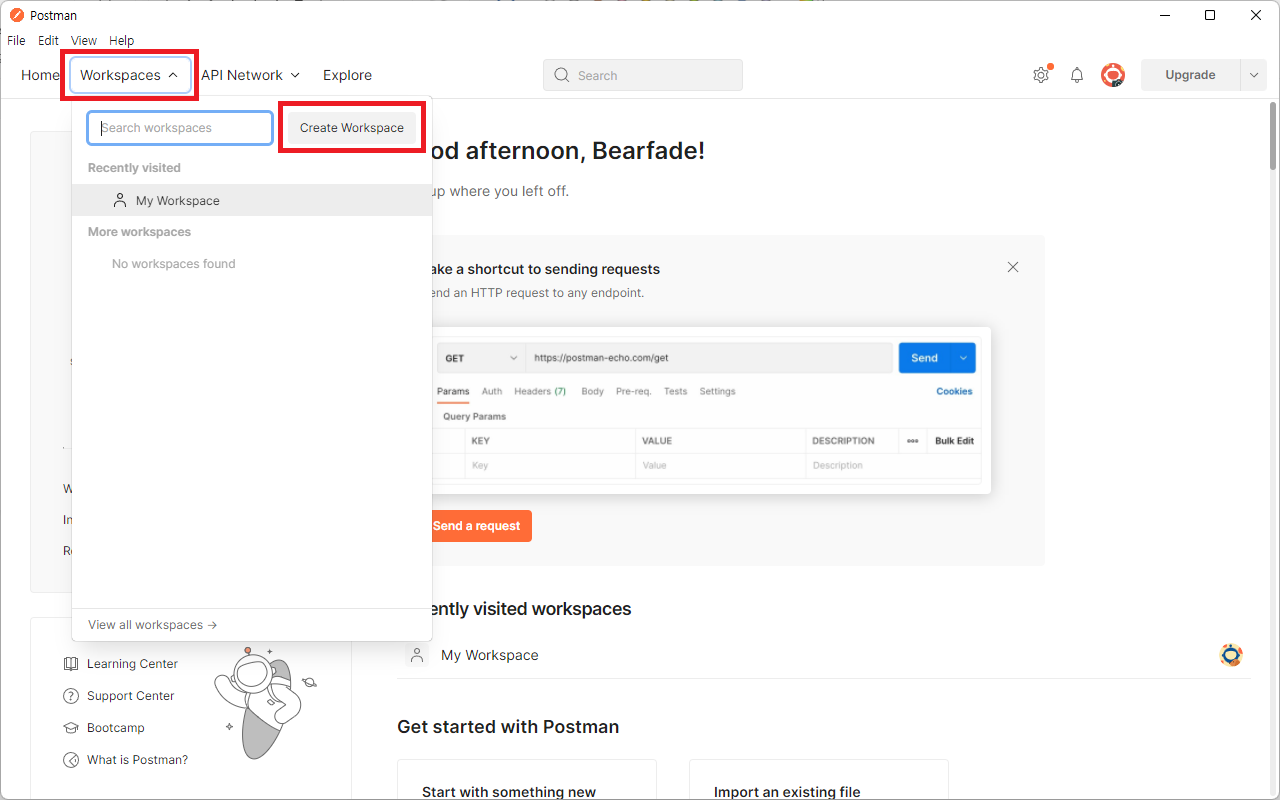Click the 'More workspaces' label
Screen dimensions: 1280x800
click(139, 232)
